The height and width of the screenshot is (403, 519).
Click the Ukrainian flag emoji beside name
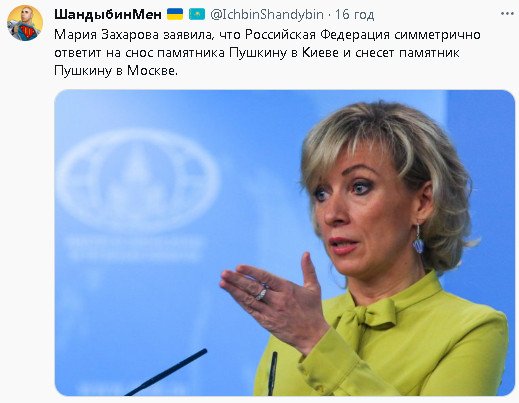pos(175,14)
